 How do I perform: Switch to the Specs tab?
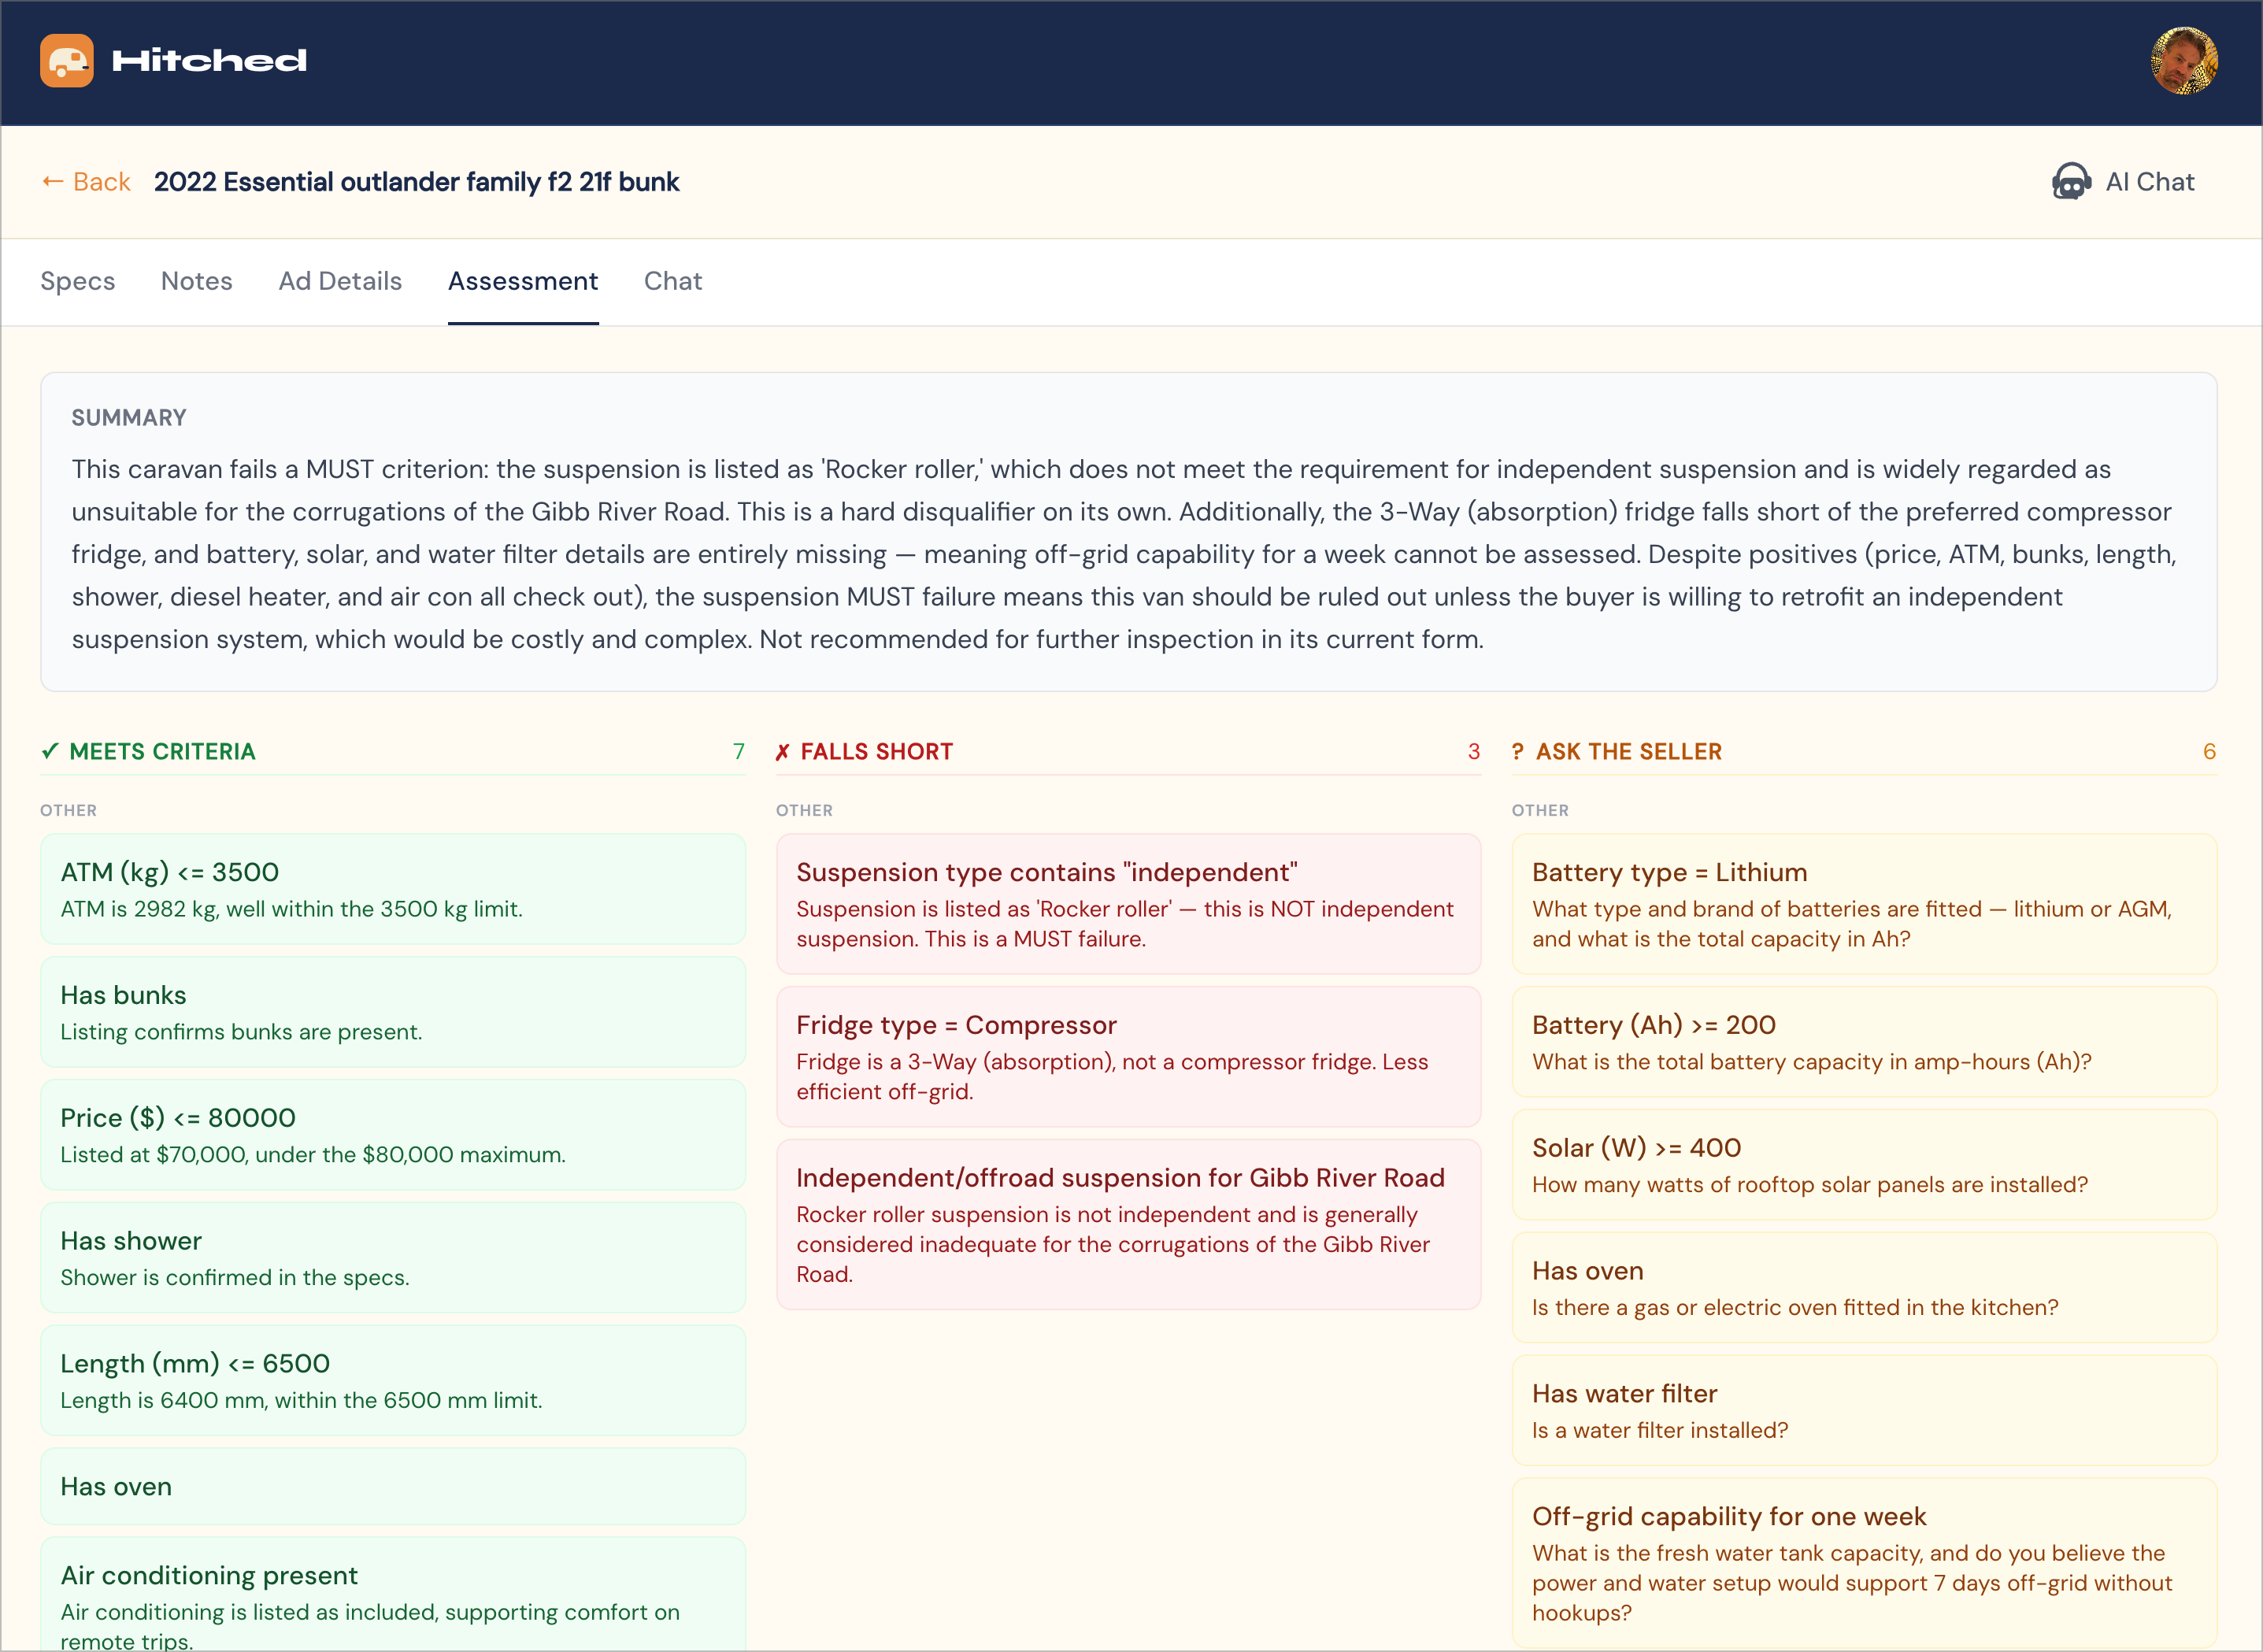pos(78,281)
